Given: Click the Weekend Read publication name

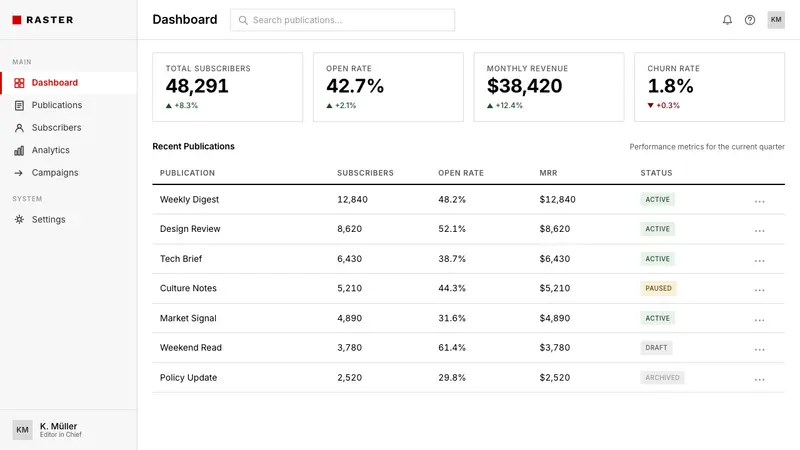Looking at the screenshot, I should pyautogui.click(x=191, y=348).
